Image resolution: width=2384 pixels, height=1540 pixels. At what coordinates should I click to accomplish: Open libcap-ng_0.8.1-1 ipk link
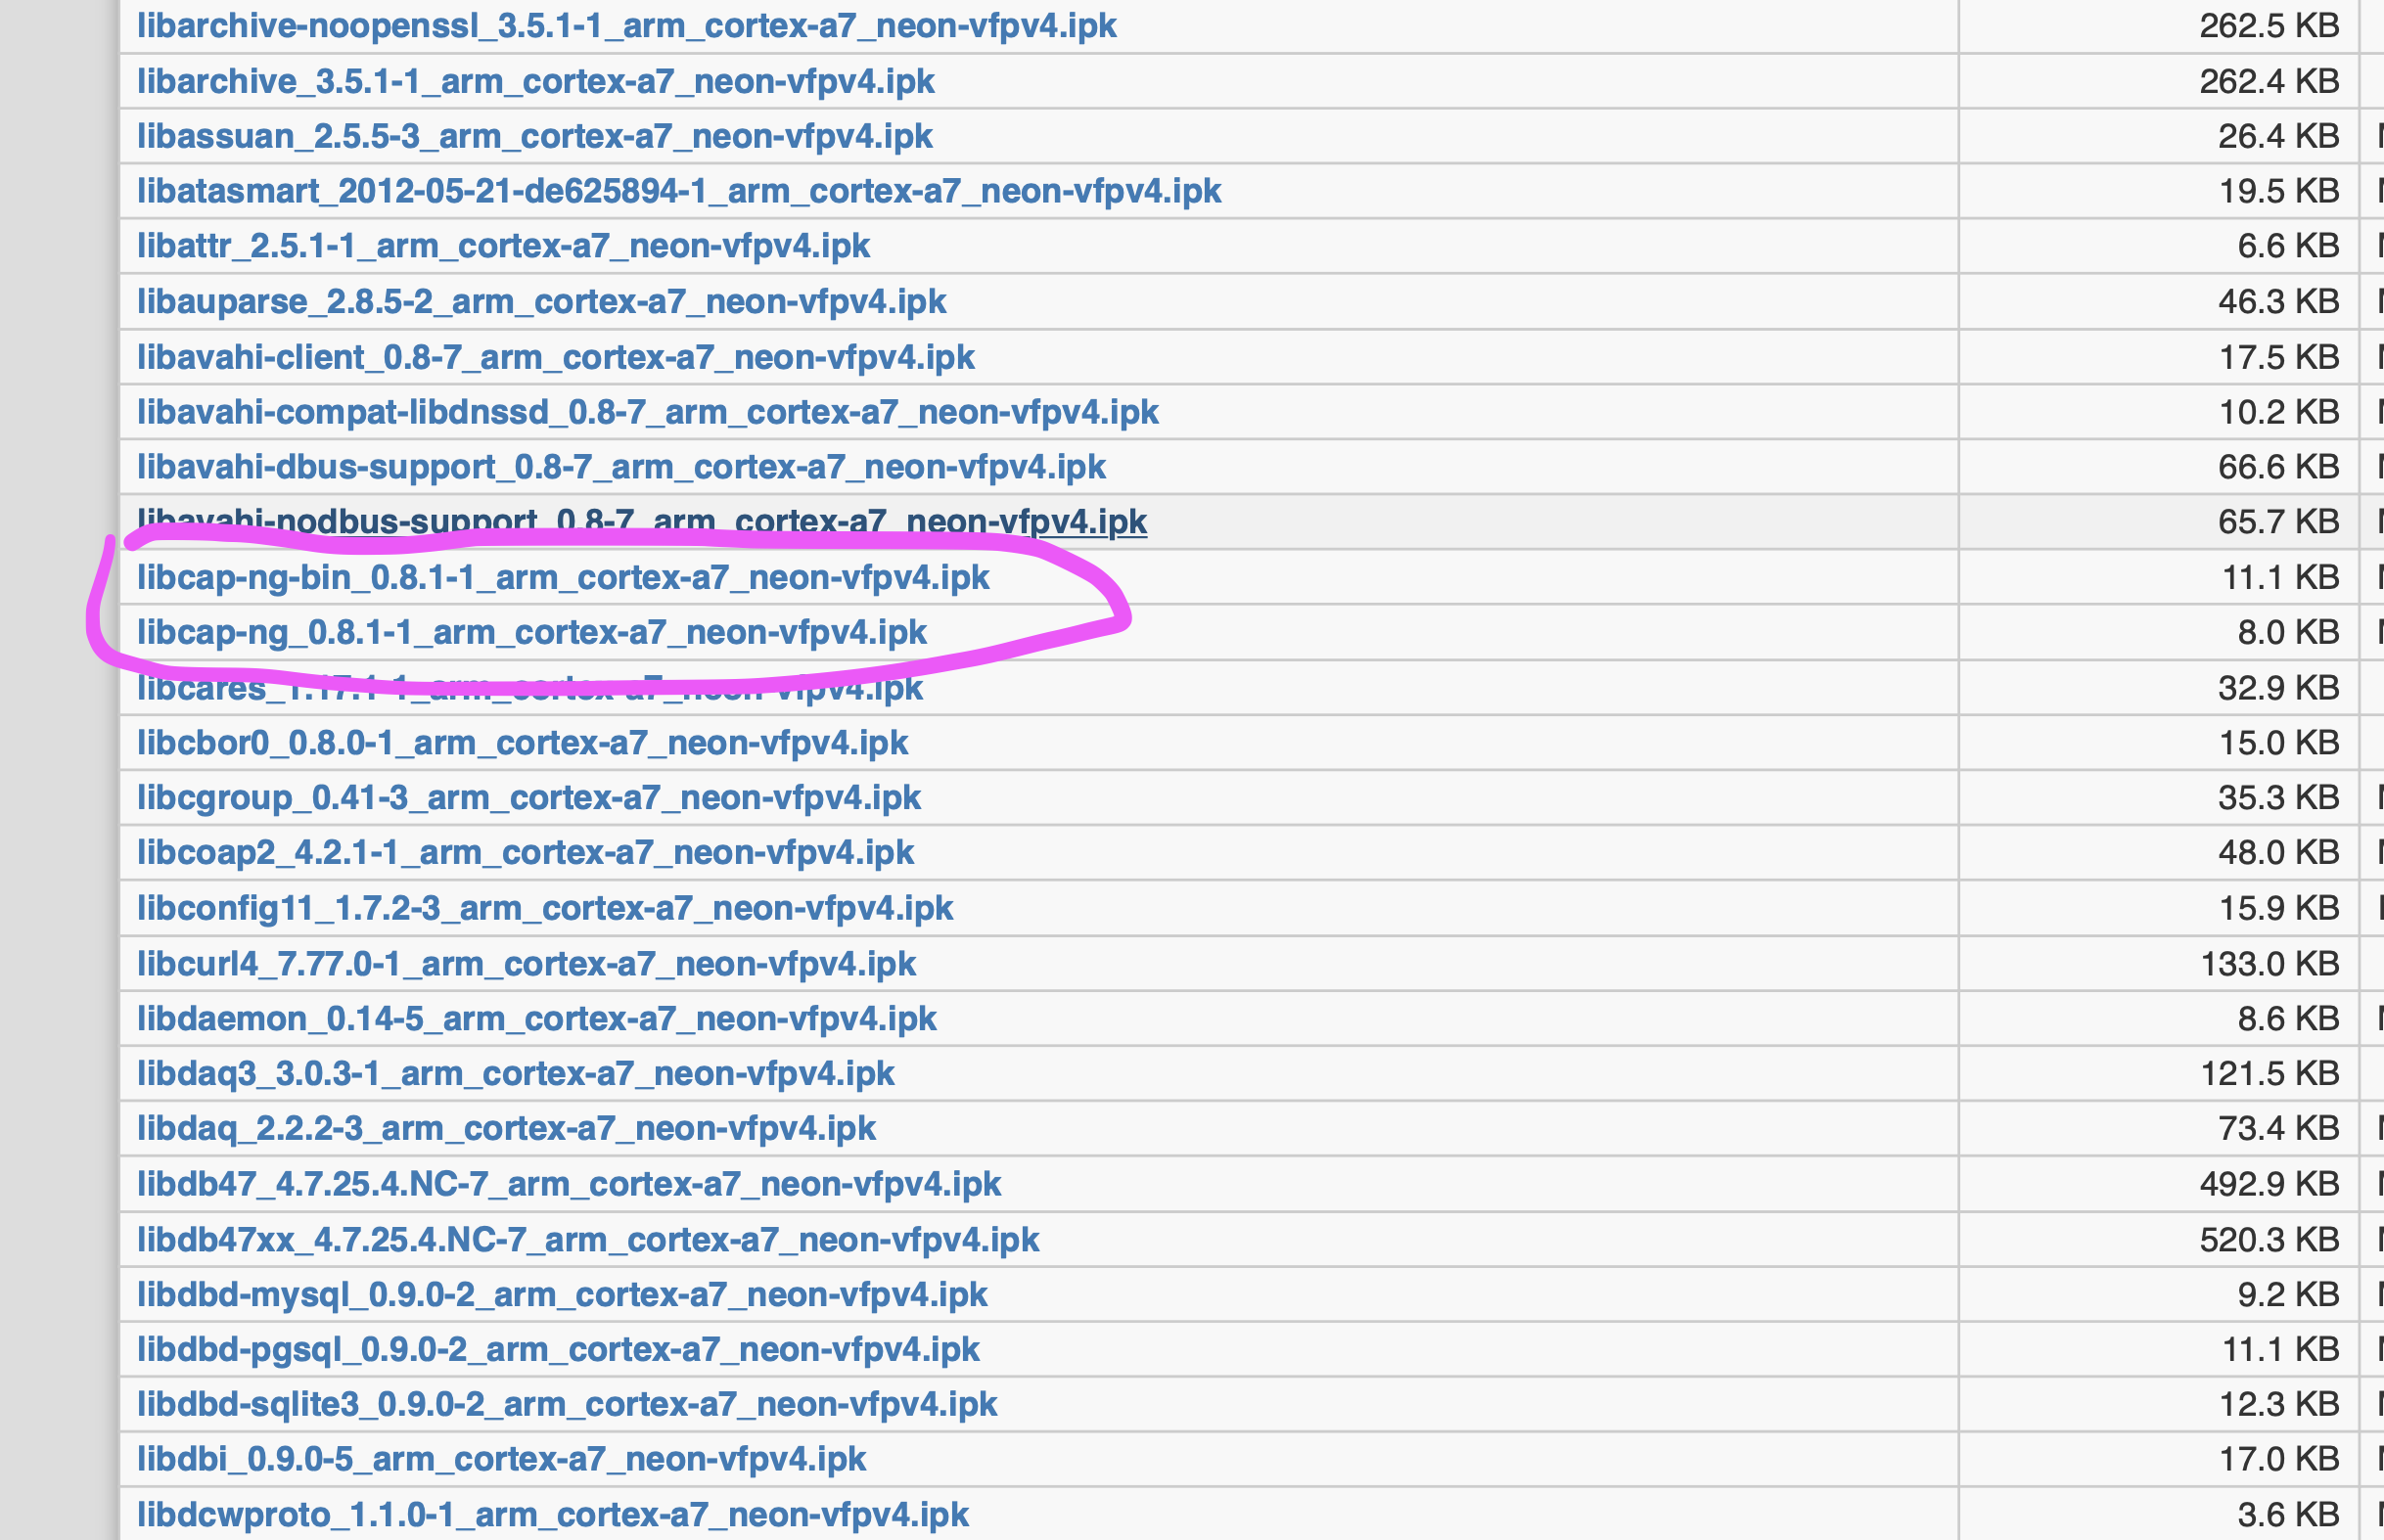pos(531,633)
